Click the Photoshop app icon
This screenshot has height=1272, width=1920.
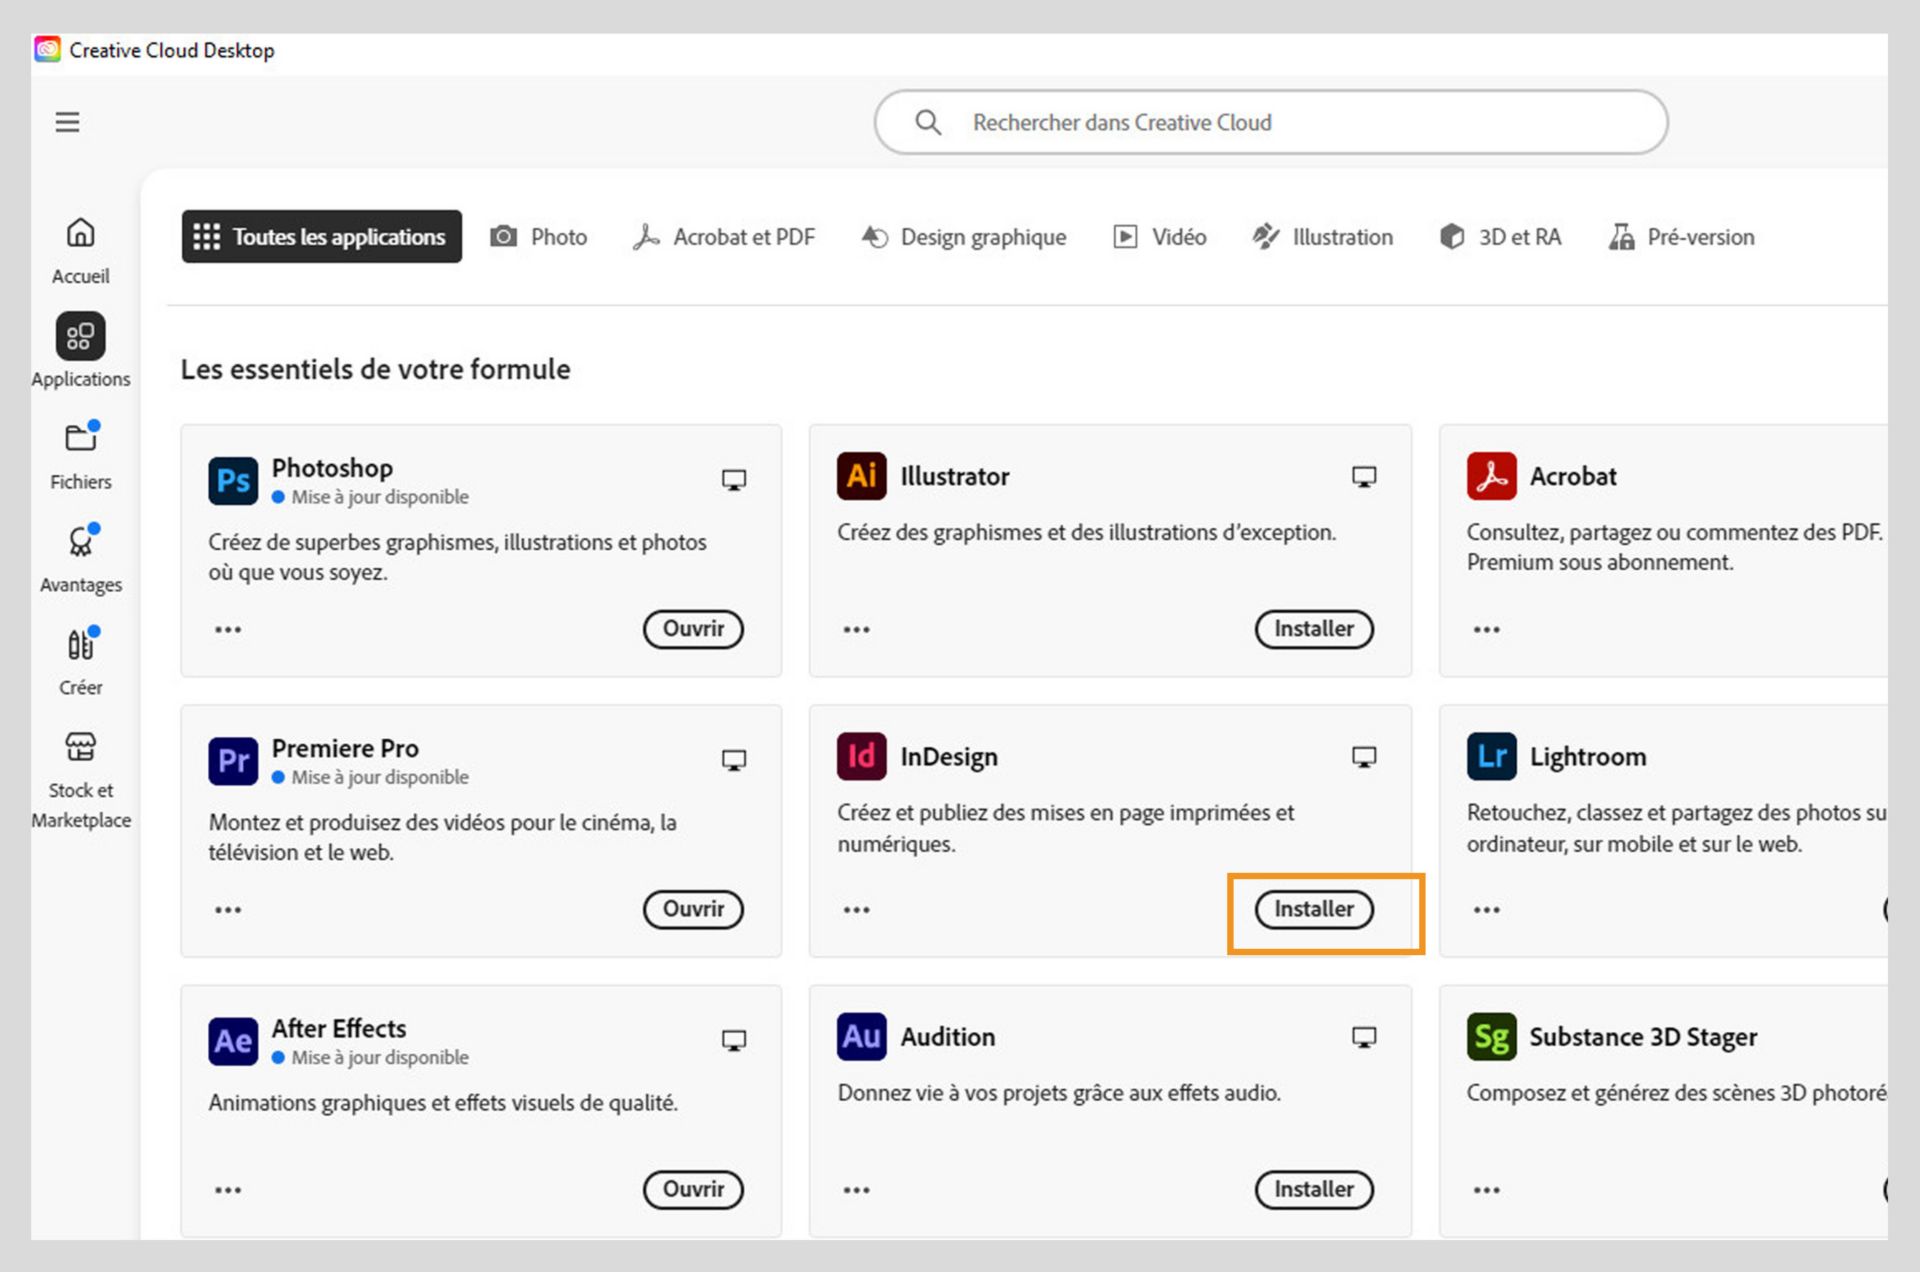tap(233, 480)
